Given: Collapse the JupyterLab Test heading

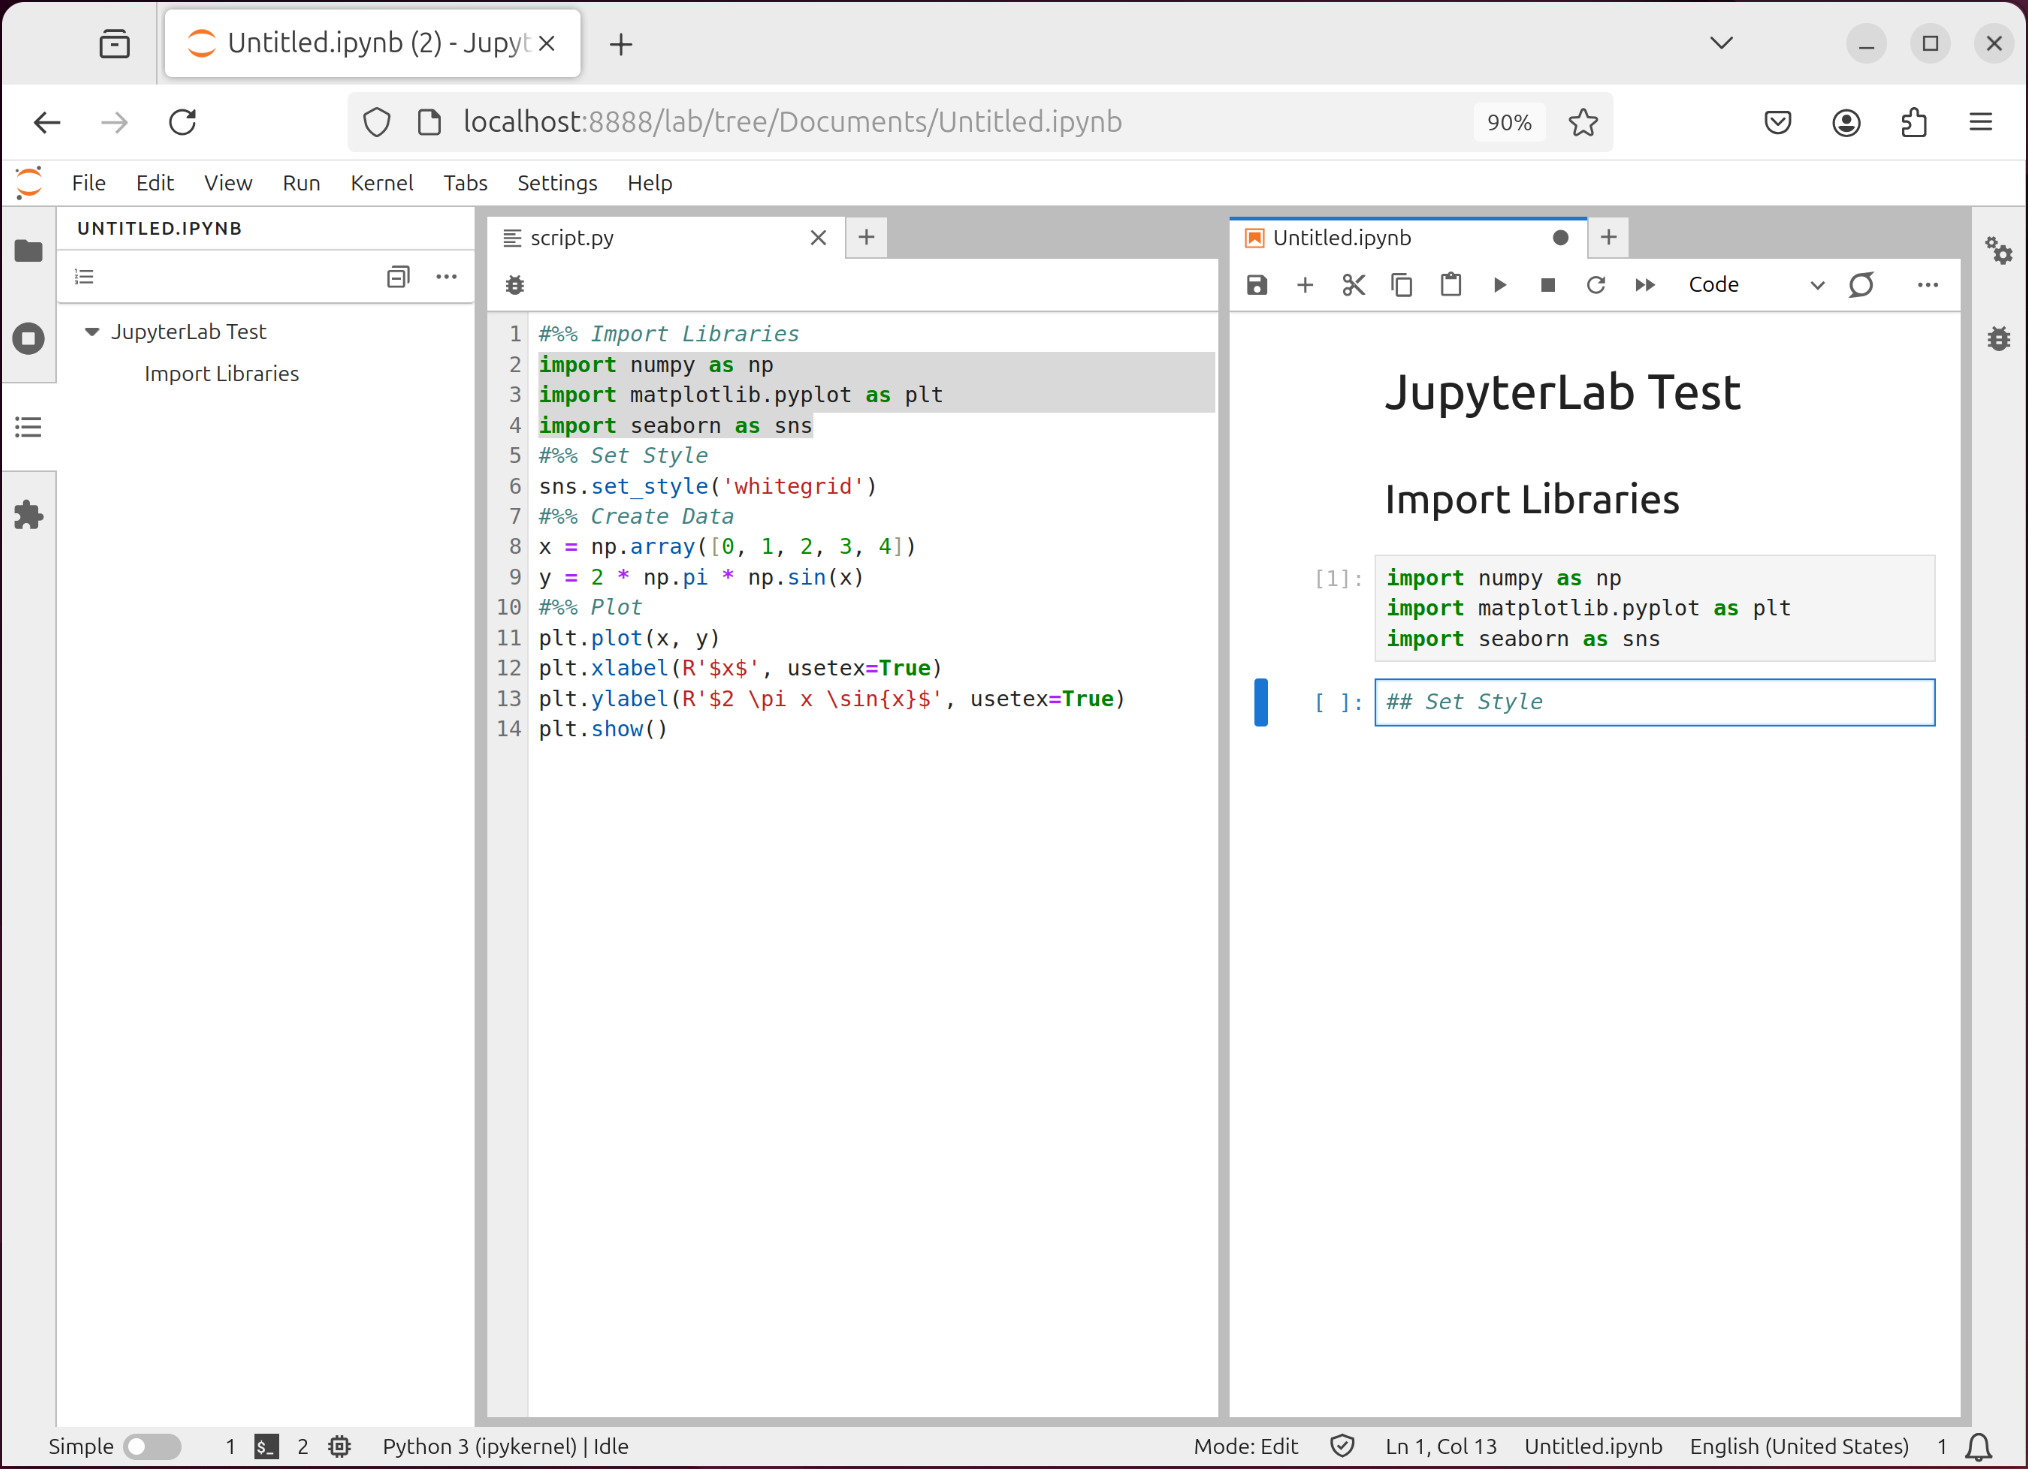Looking at the screenshot, I should 92,331.
